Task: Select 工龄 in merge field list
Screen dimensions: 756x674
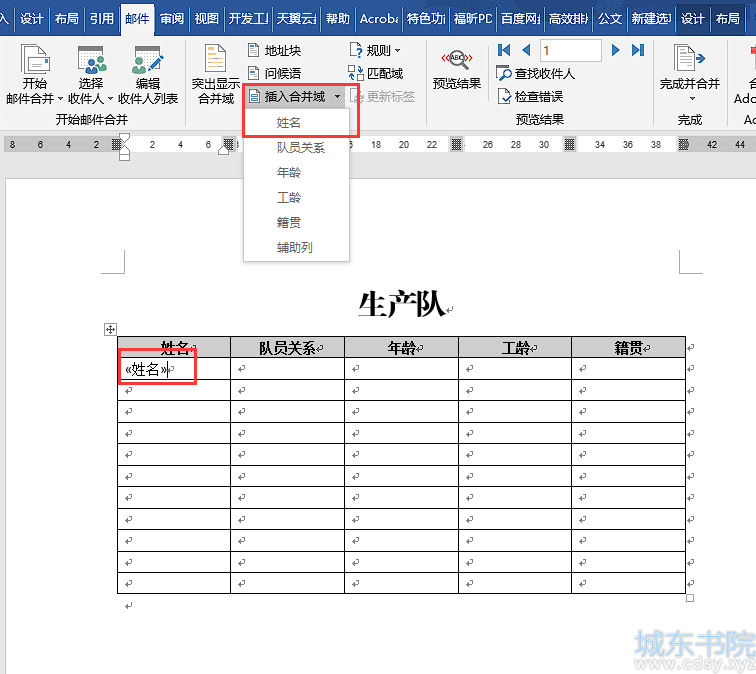Action: click(297, 198)
